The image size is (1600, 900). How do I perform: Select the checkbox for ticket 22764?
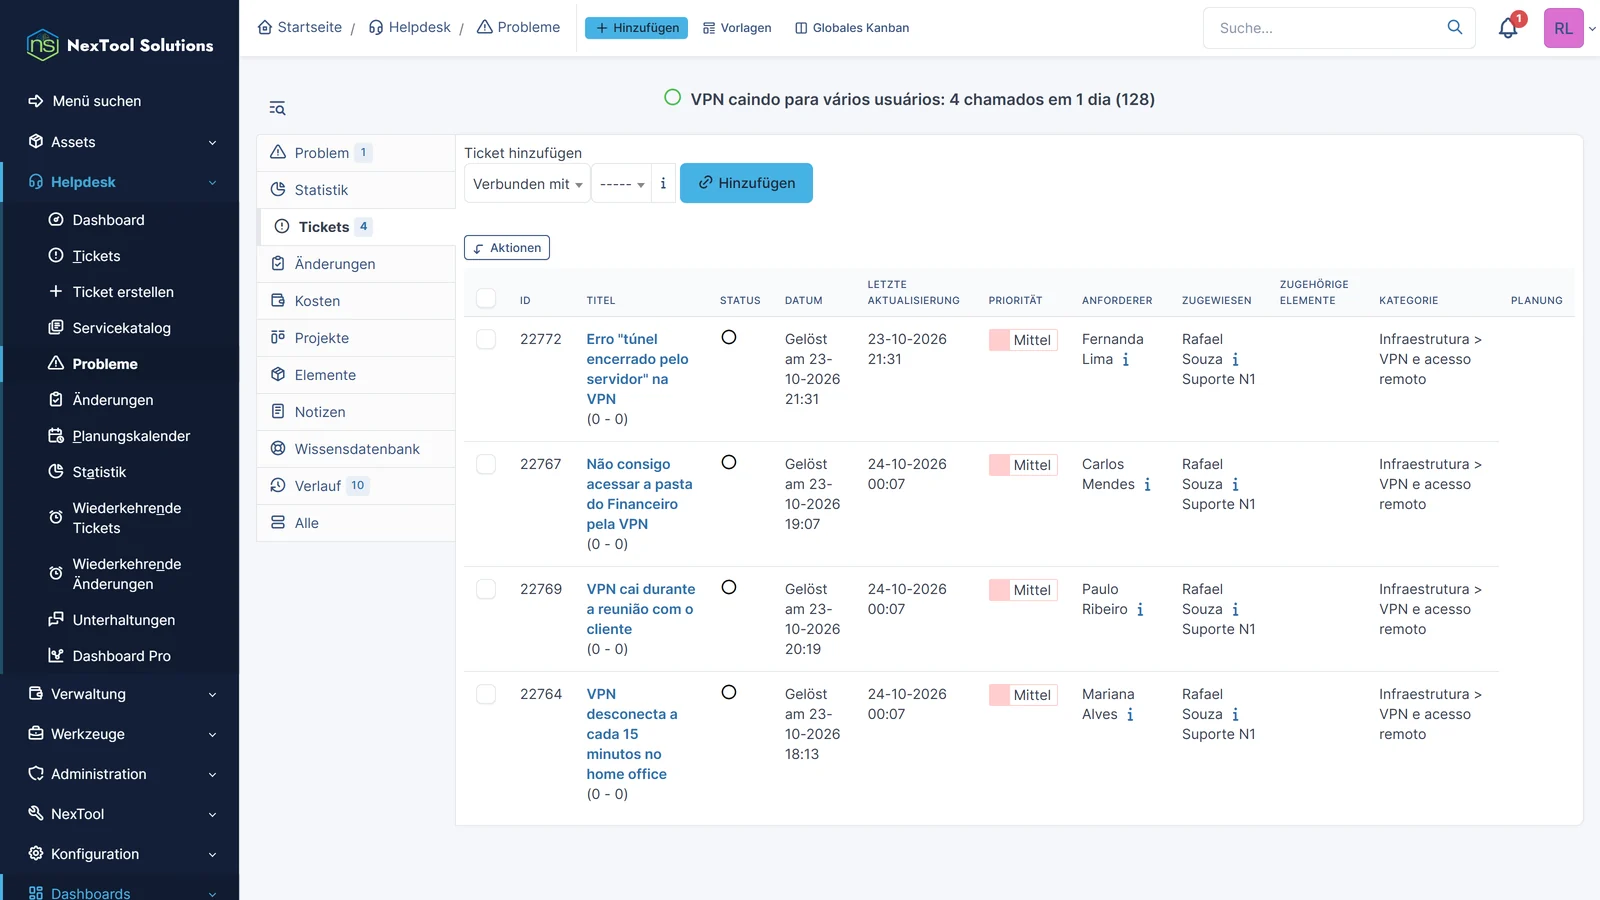(486, 694)
